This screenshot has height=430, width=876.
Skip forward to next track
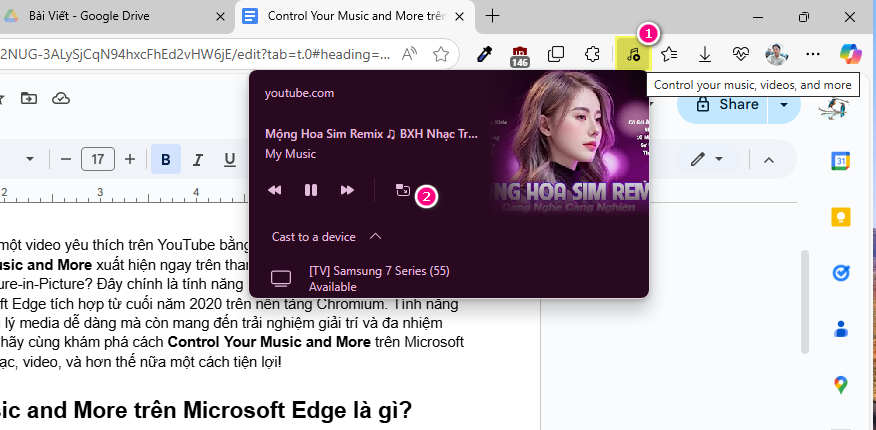(347, 190)
